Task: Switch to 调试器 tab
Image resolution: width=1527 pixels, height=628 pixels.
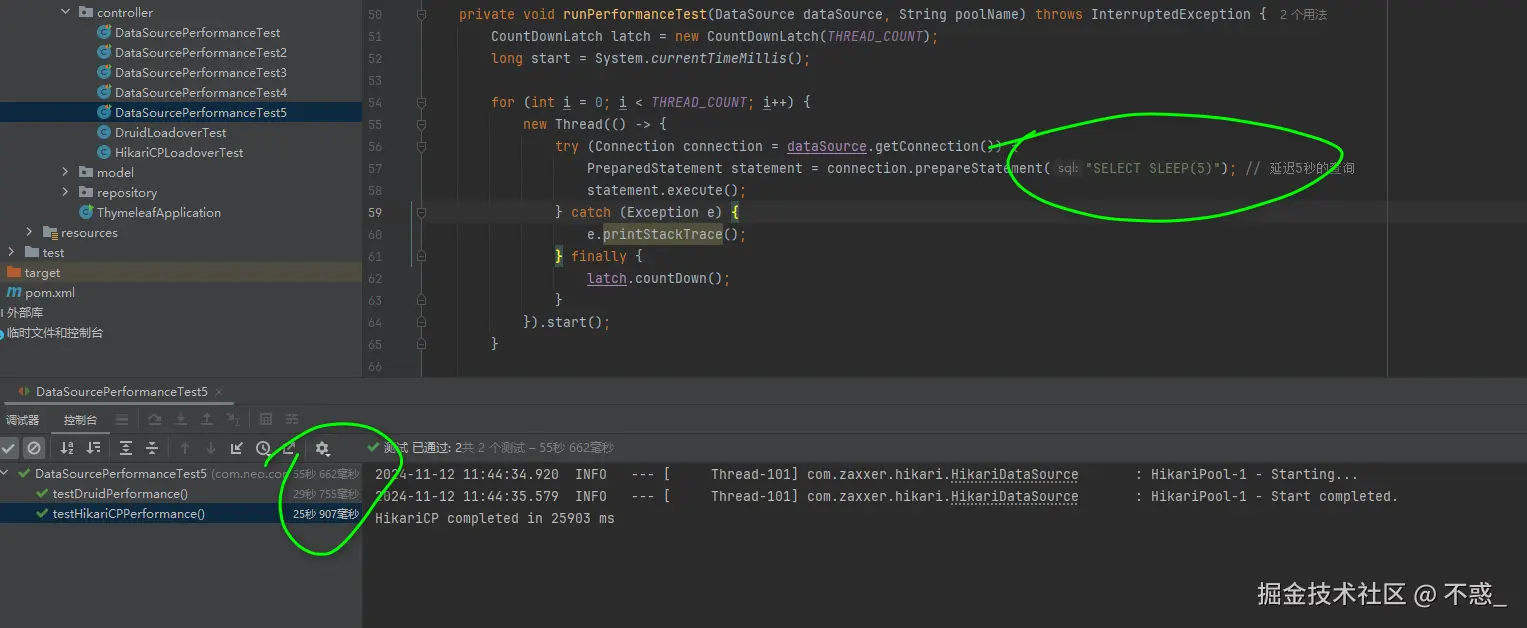Action: click(22, 420)
